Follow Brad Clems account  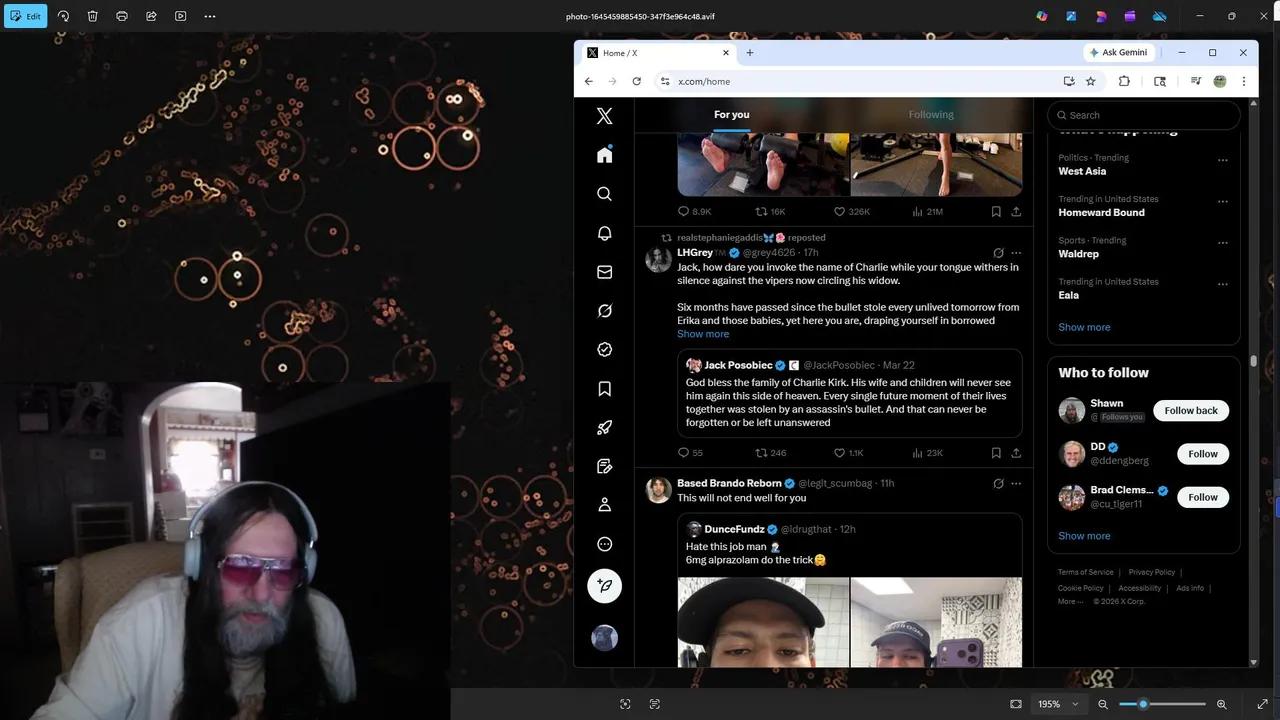pyautogui.click(x=1203, y=497)
